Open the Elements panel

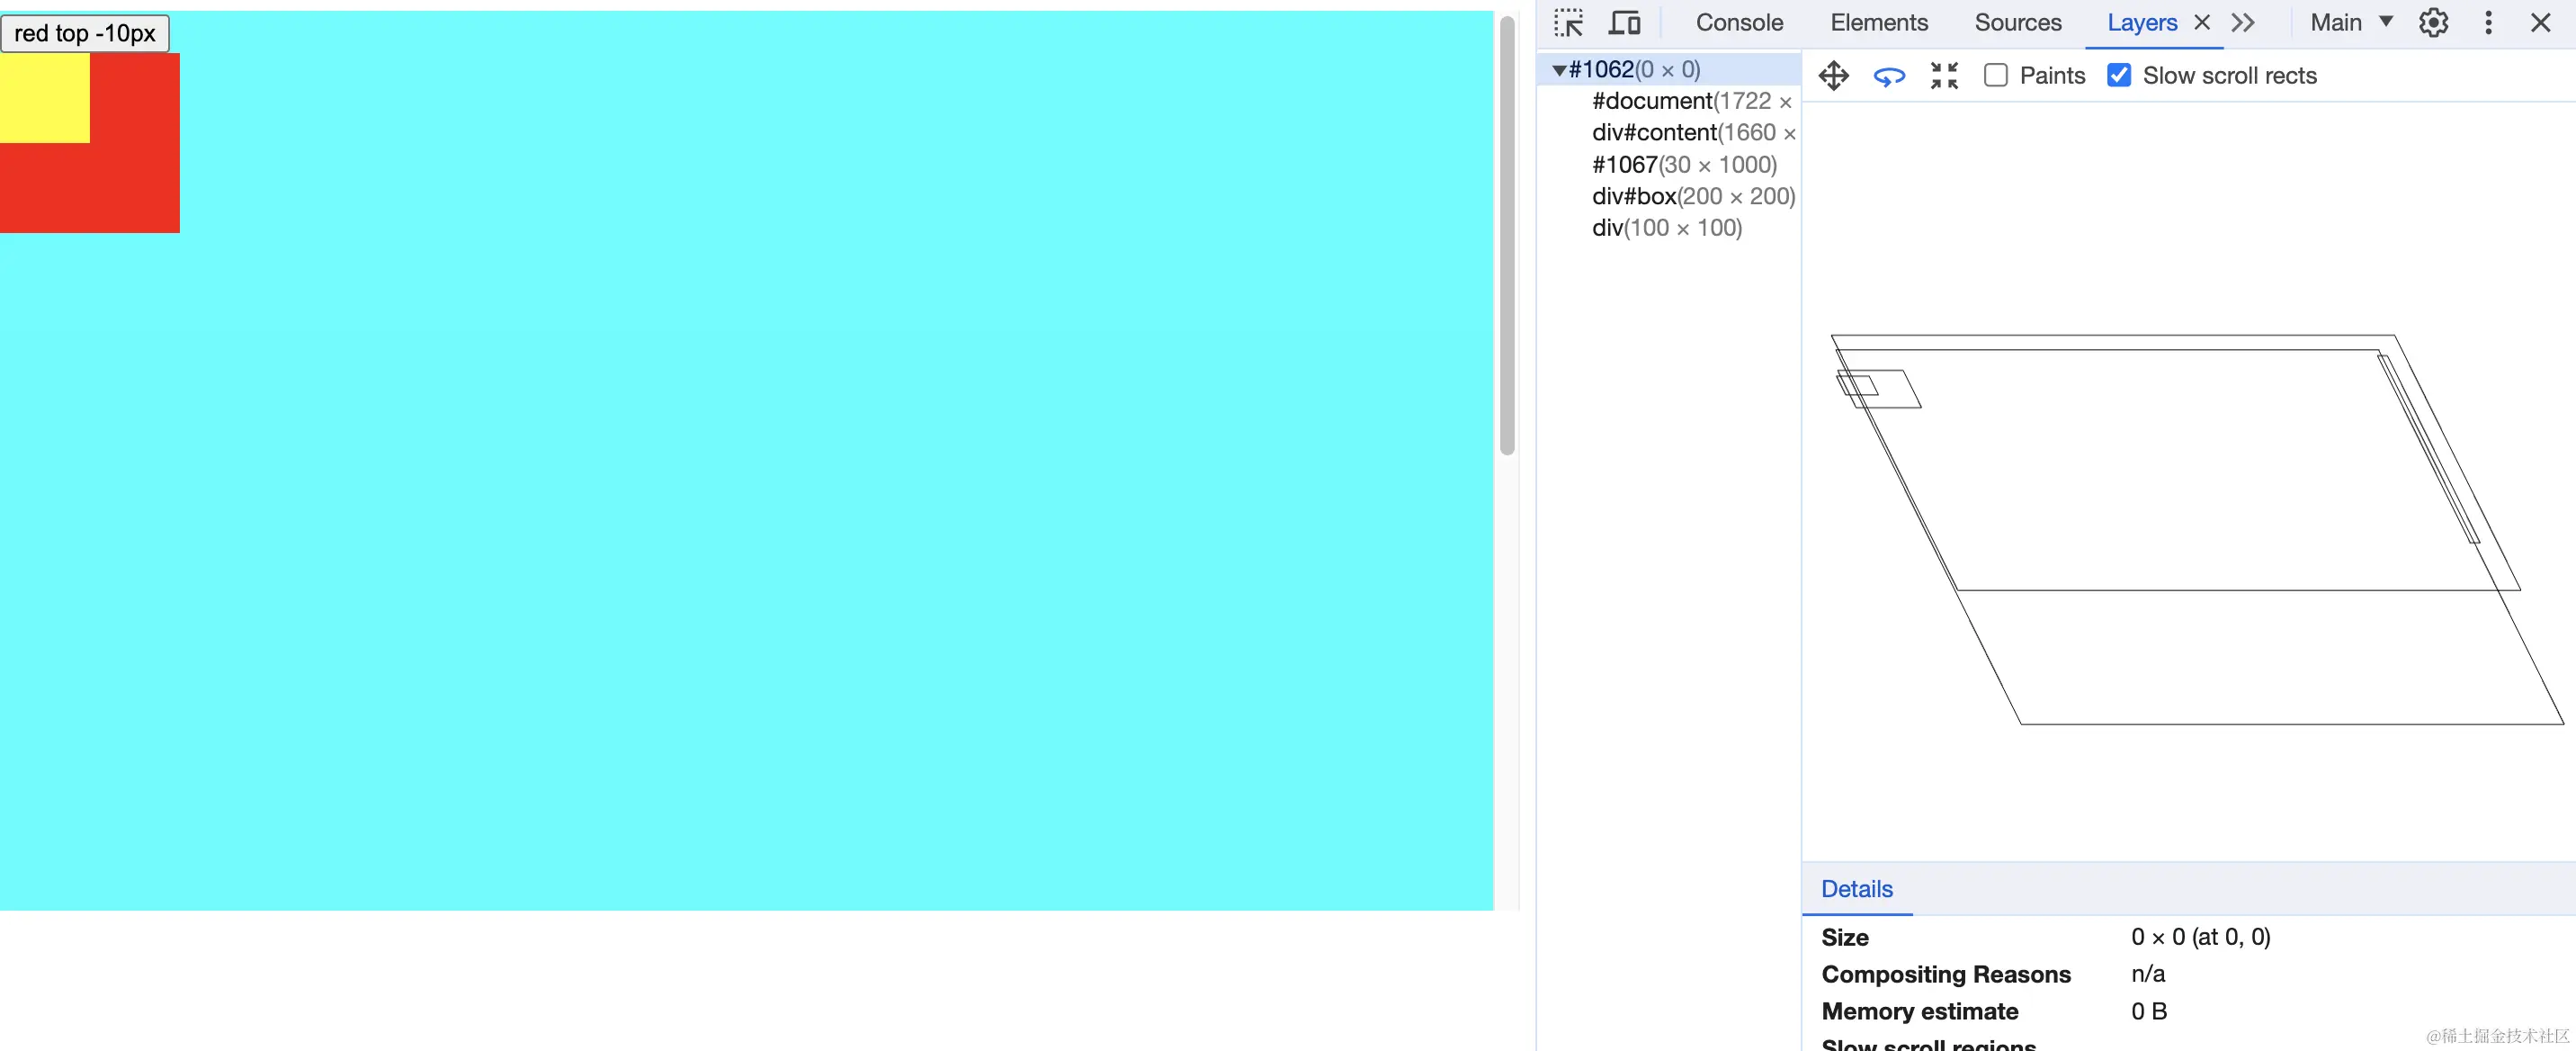point(1879,22)
